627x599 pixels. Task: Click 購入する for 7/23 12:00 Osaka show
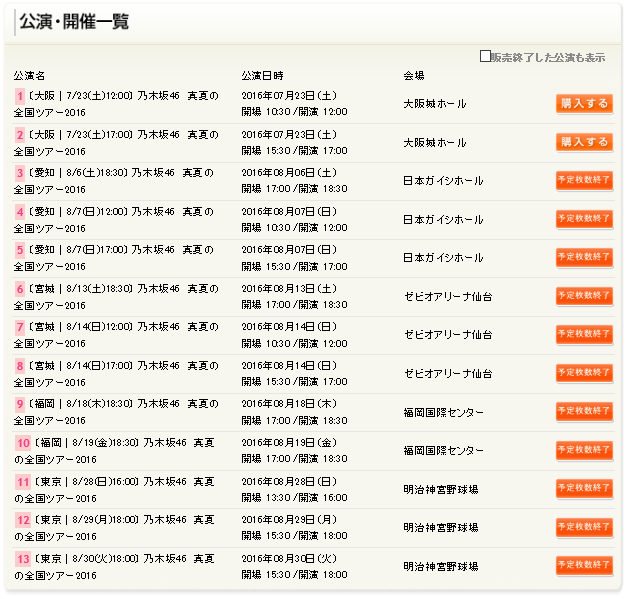coord(584,104)
